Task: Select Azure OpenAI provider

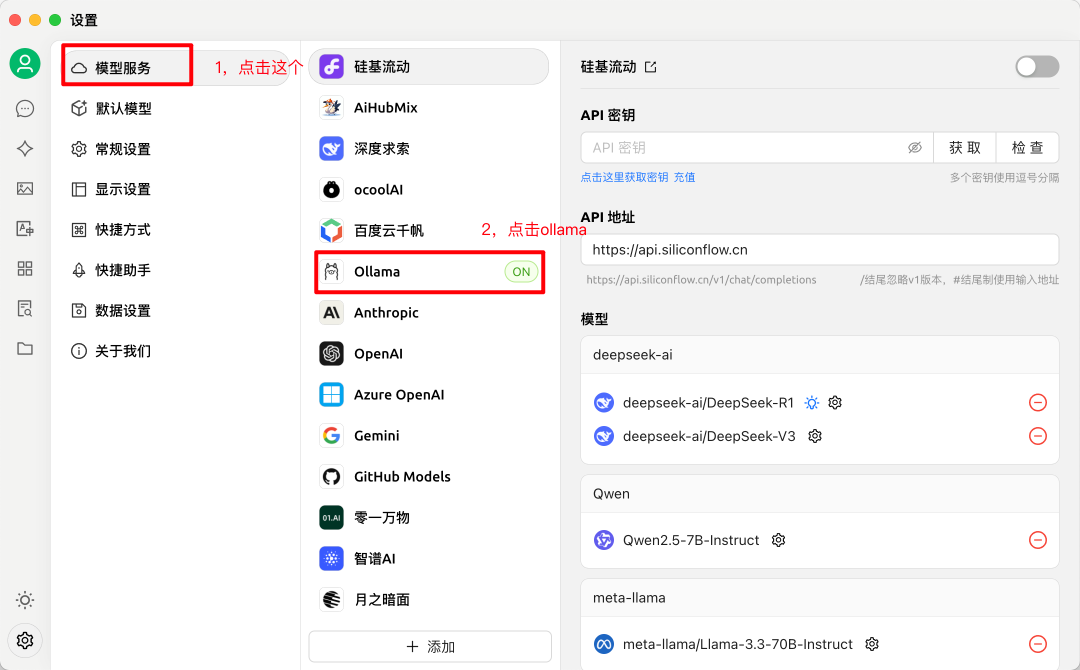Action: click(429, 395)
